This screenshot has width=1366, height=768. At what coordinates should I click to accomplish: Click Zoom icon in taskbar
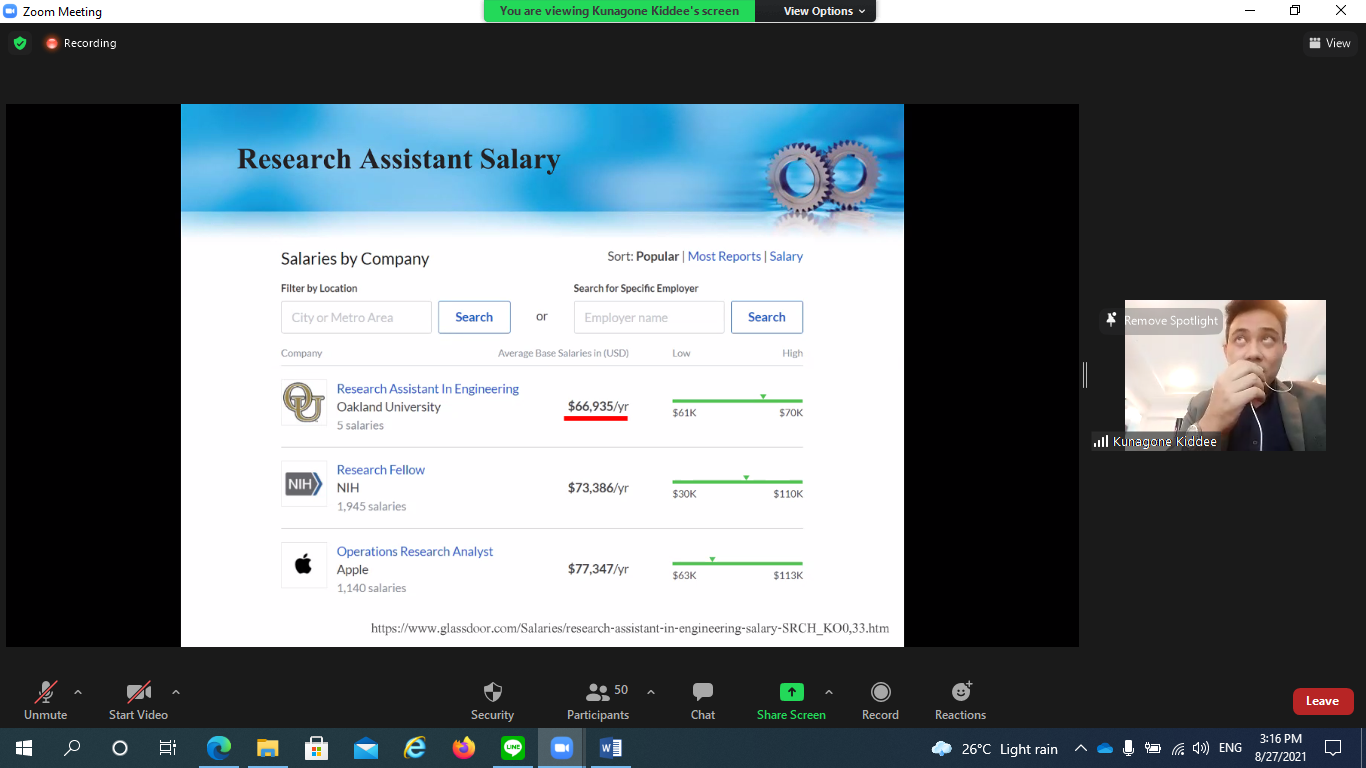pos(562,748)
